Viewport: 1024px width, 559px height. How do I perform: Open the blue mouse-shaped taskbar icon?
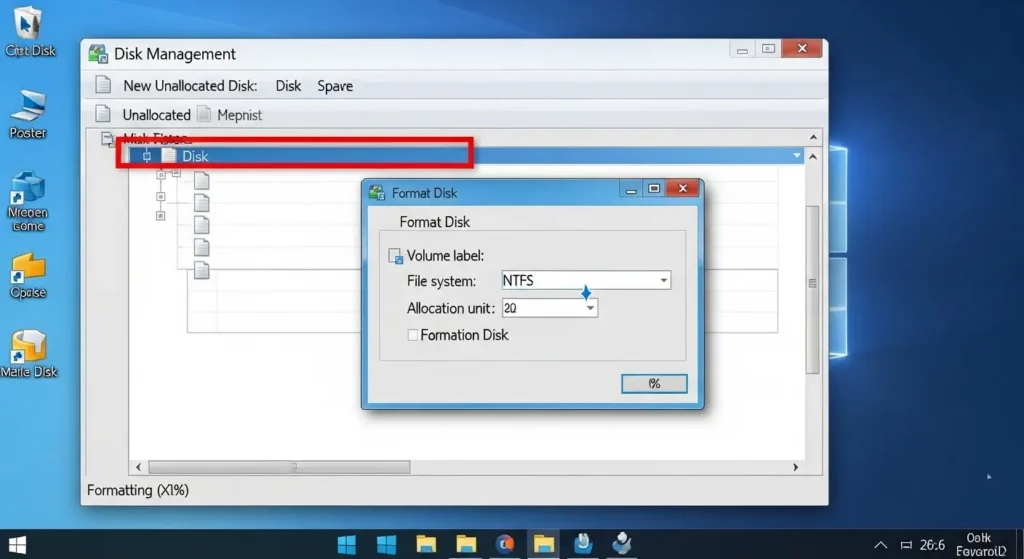pyautogui.click(x=583, y=543)
